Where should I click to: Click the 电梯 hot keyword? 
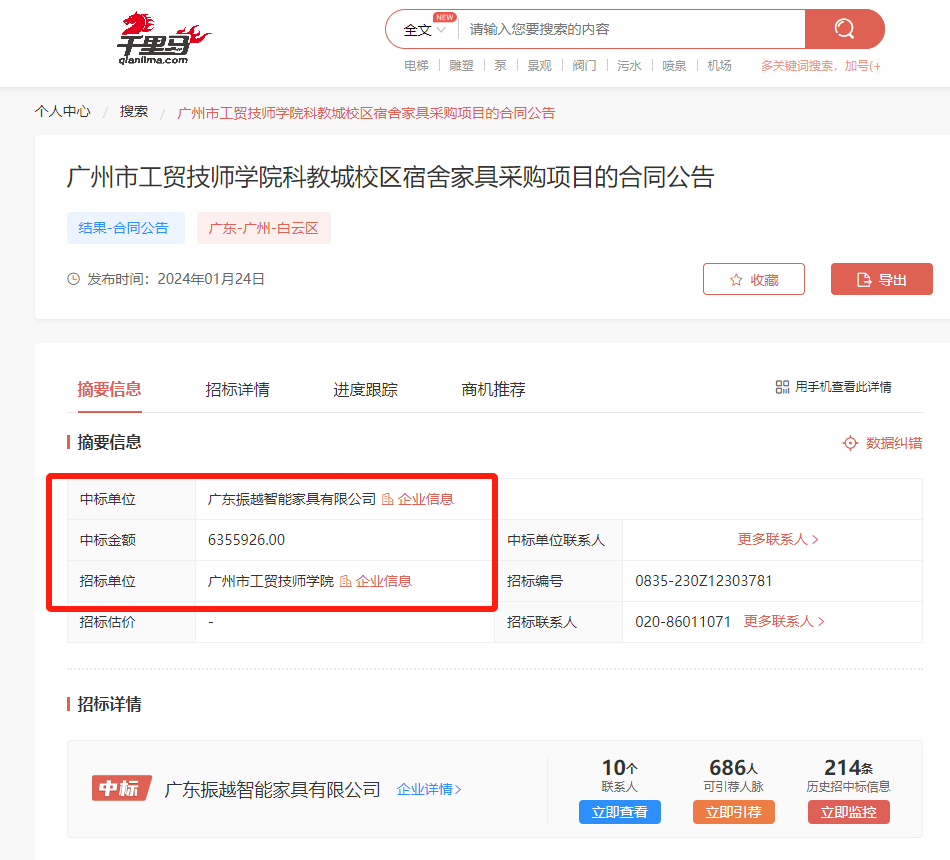[416, 65]
